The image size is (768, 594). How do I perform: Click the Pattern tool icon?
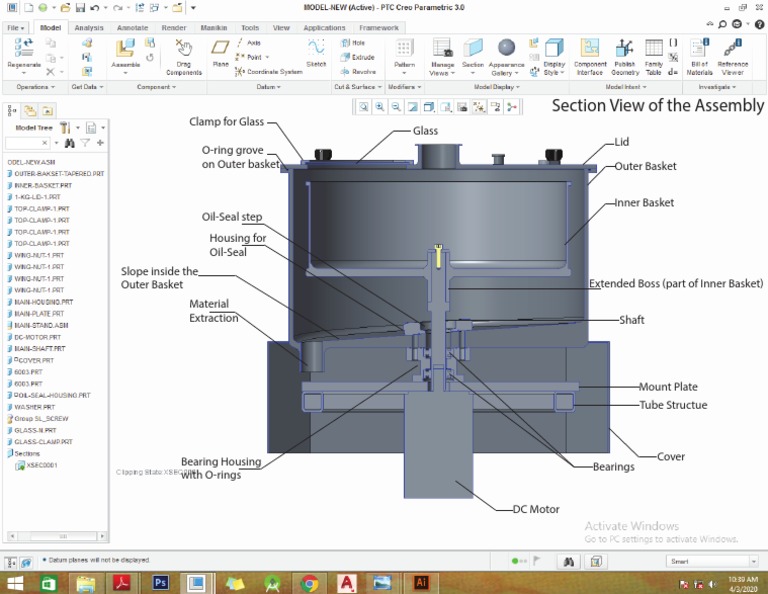tap(404, 48)
